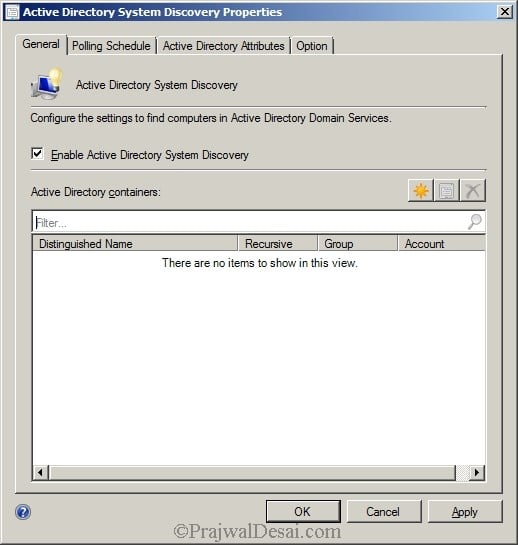Click the Account column header
The image size is (518, 545).
pyautogui.click(x=442, y=243)
